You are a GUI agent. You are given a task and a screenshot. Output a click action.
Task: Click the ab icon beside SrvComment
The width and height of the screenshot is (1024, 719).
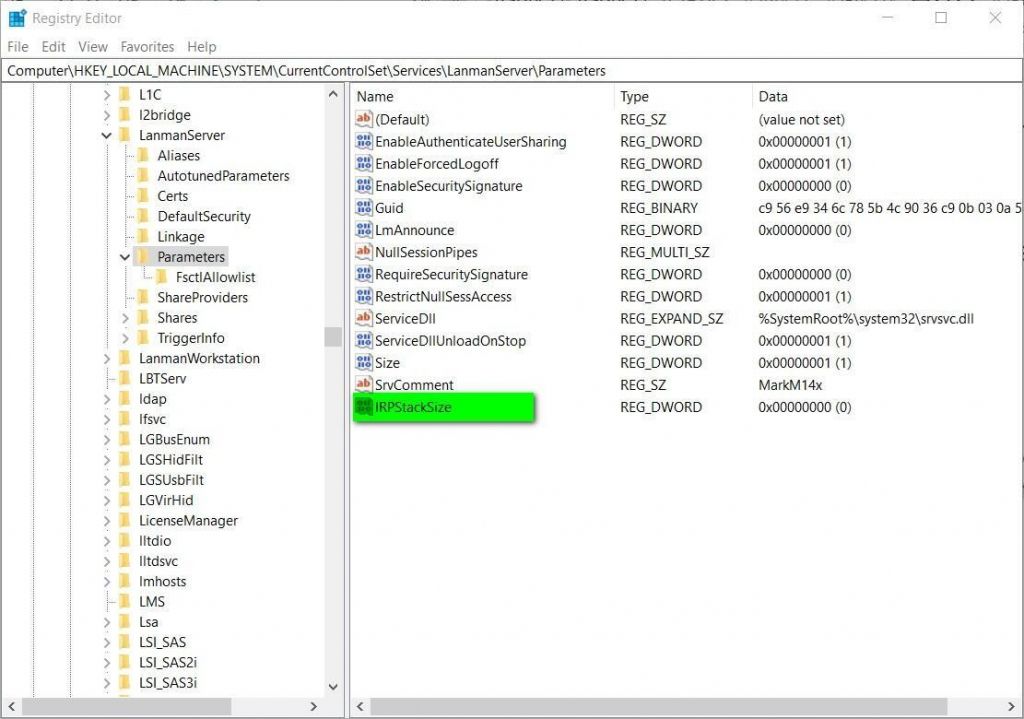tap(365, 385)
